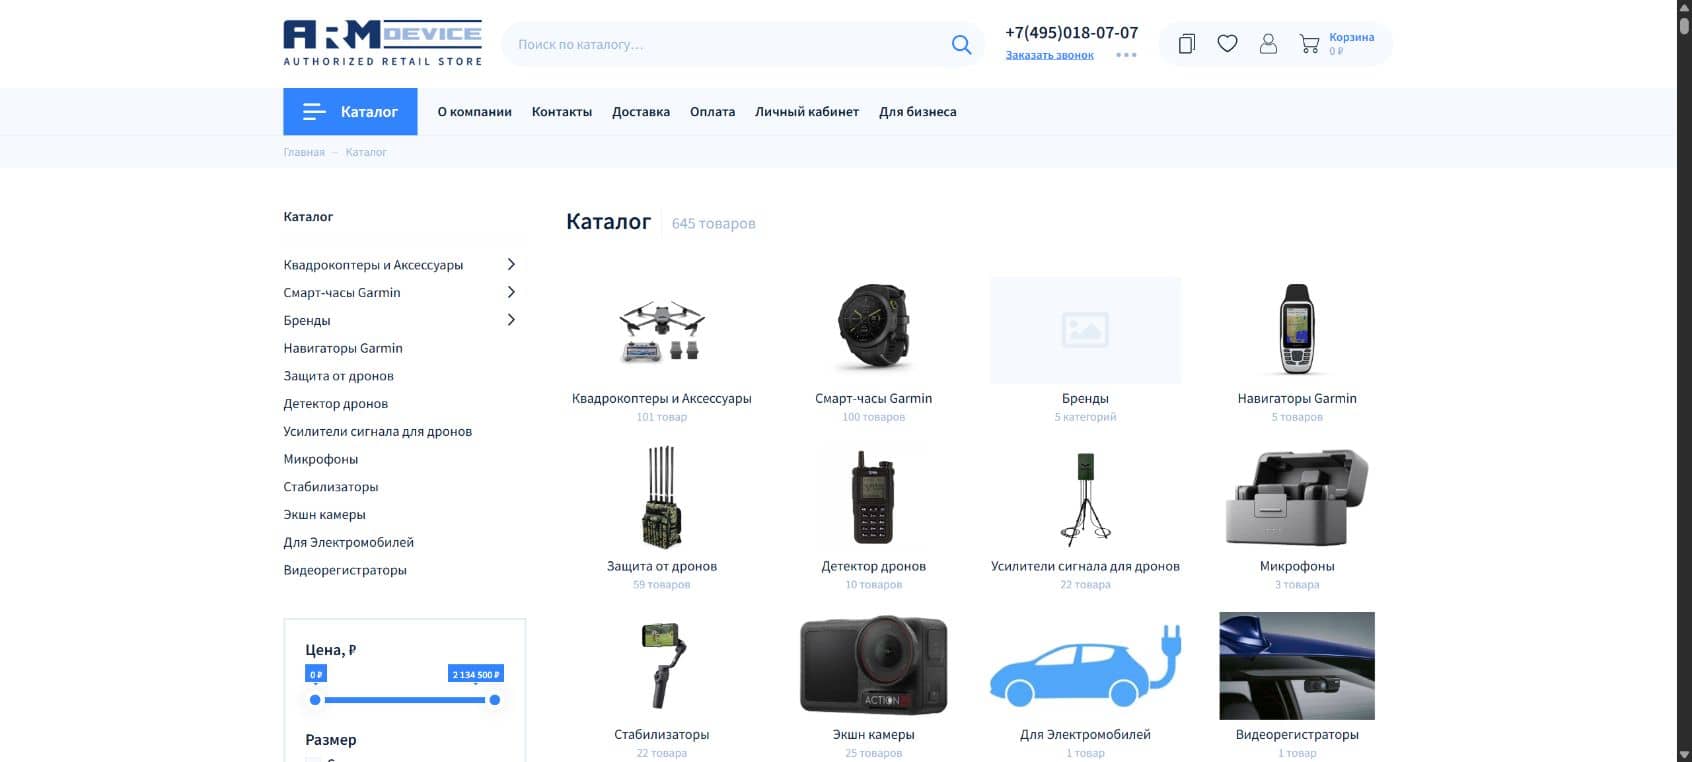Image resolution: width=1692 pixels, height=762 pixels.
Task: Show more contacts three-dots icon
Action: (1126, 55)
